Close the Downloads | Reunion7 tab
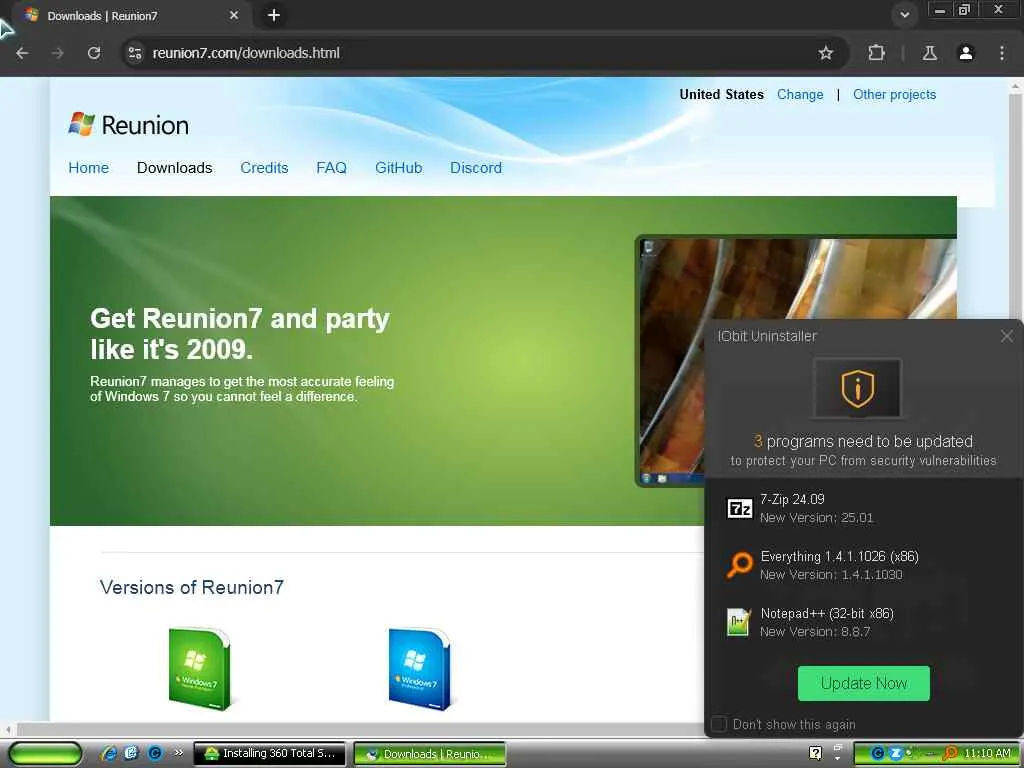1024x768 pixels. tap(234, 15)
